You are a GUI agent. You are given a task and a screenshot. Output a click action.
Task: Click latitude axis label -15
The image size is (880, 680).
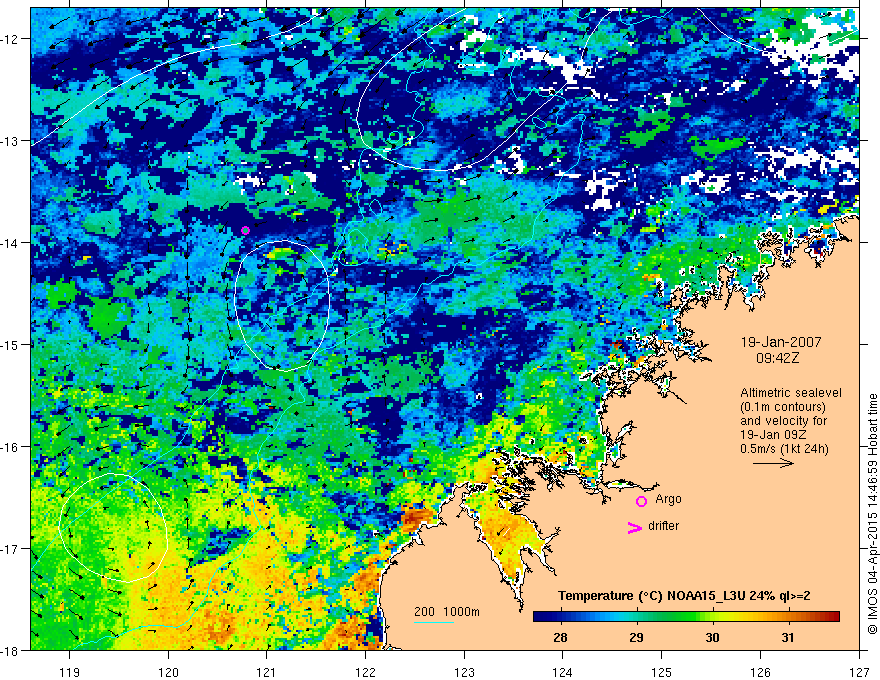pyautogui.click(x=11, y=344)
